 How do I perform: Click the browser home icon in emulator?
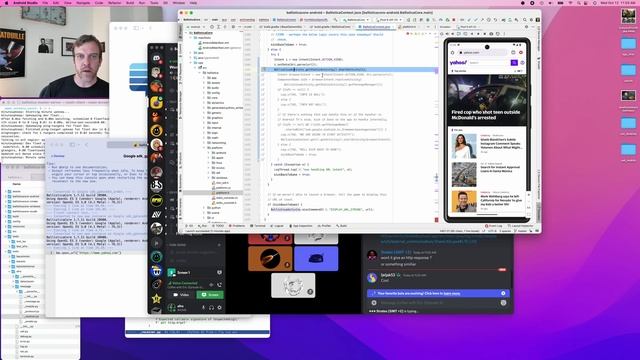pyautogui.click(x=452, y=53)
